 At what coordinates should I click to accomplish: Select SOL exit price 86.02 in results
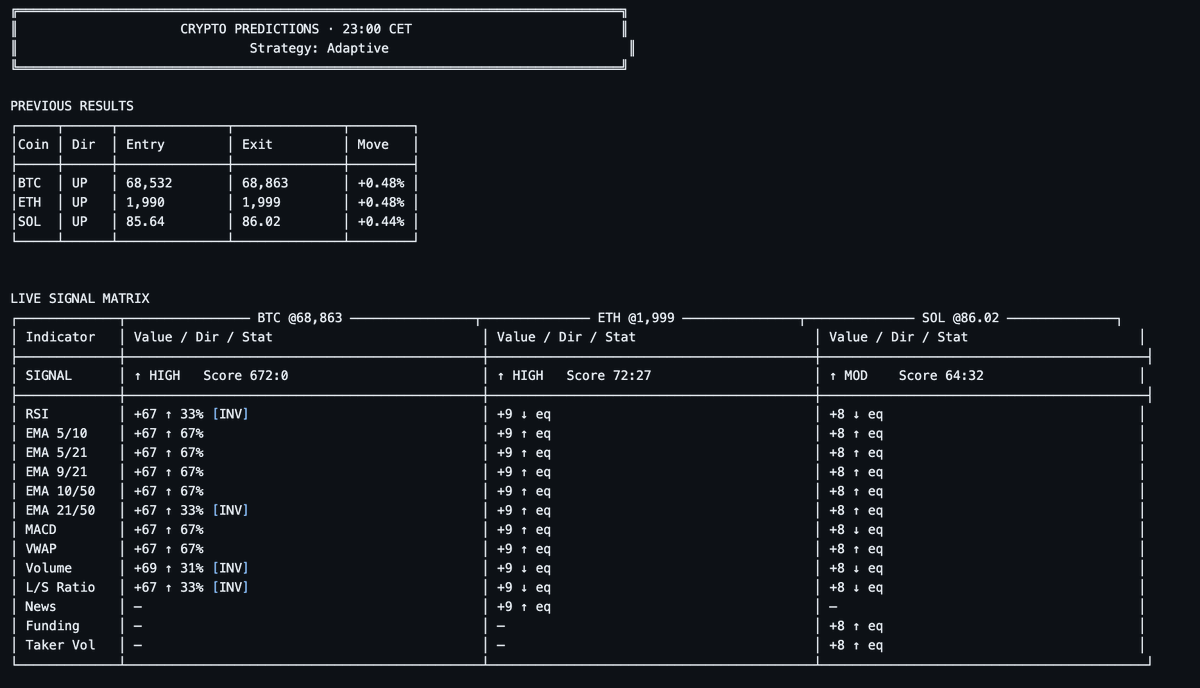click(261, 221)
